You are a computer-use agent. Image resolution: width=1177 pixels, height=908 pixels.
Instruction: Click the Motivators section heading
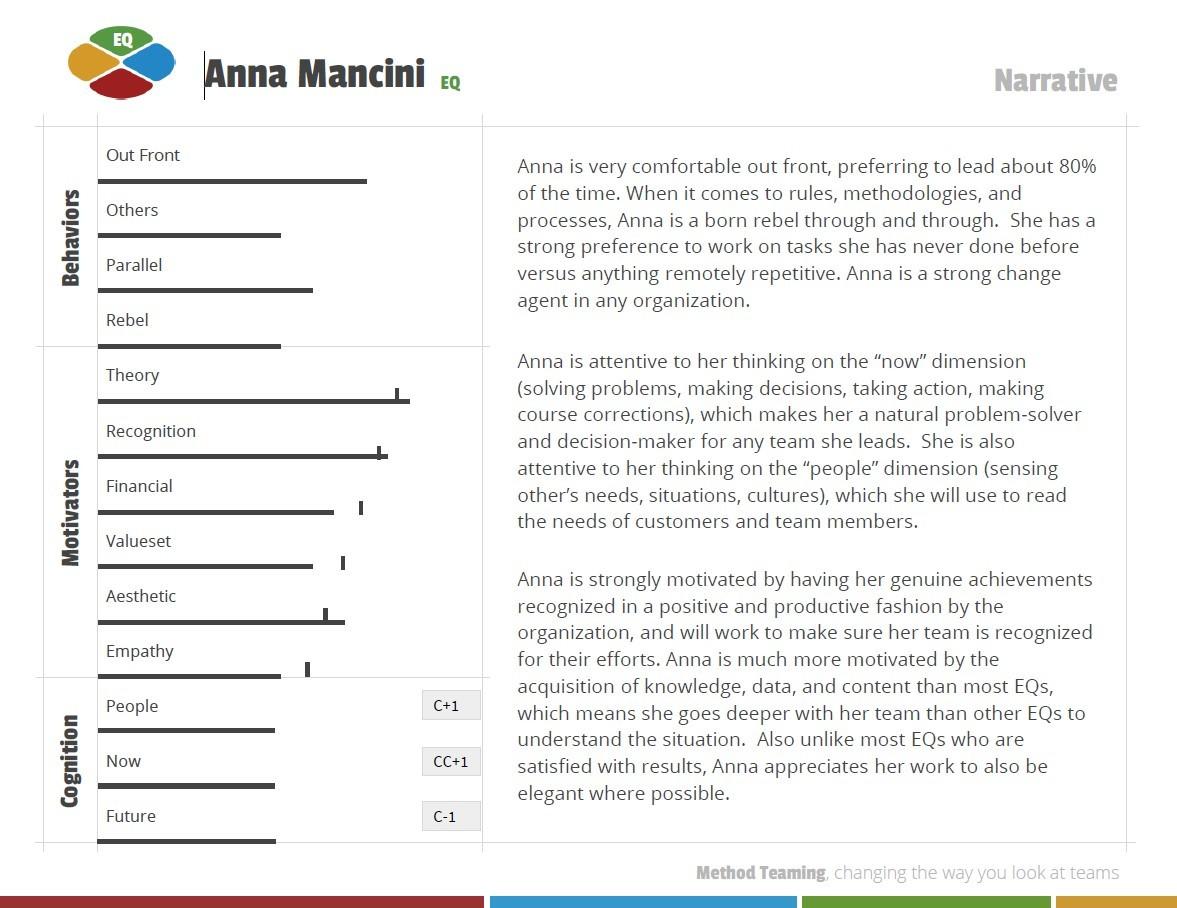coord(70,513)
